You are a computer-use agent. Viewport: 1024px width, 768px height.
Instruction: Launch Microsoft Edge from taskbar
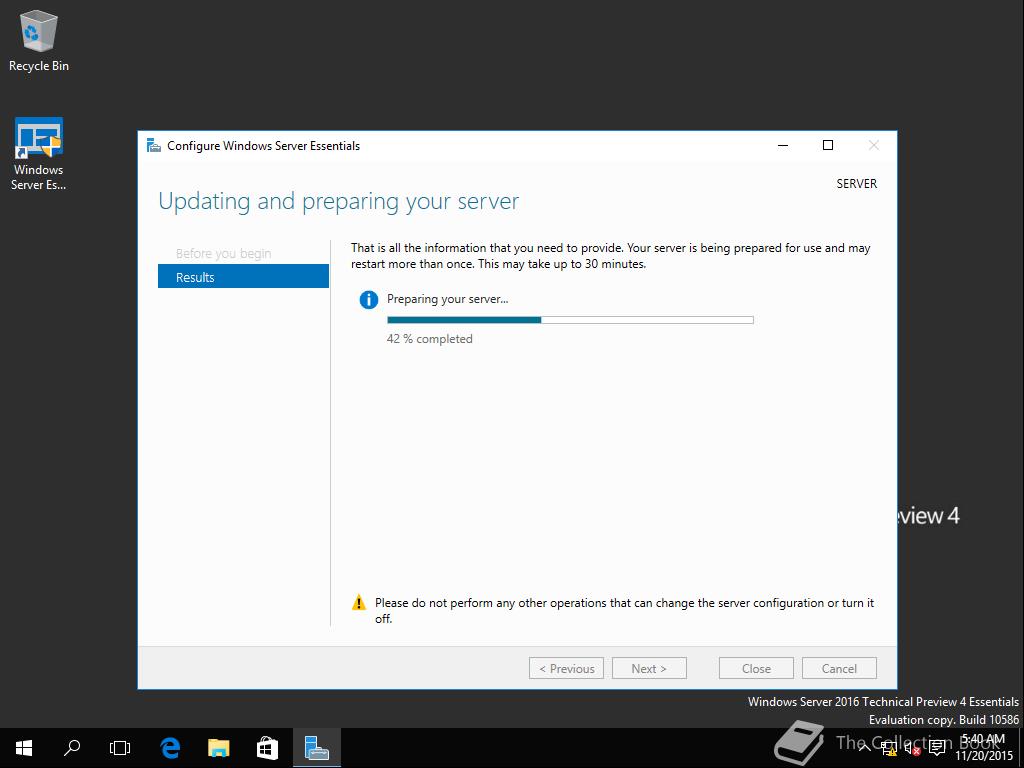(x=170, y=748)
